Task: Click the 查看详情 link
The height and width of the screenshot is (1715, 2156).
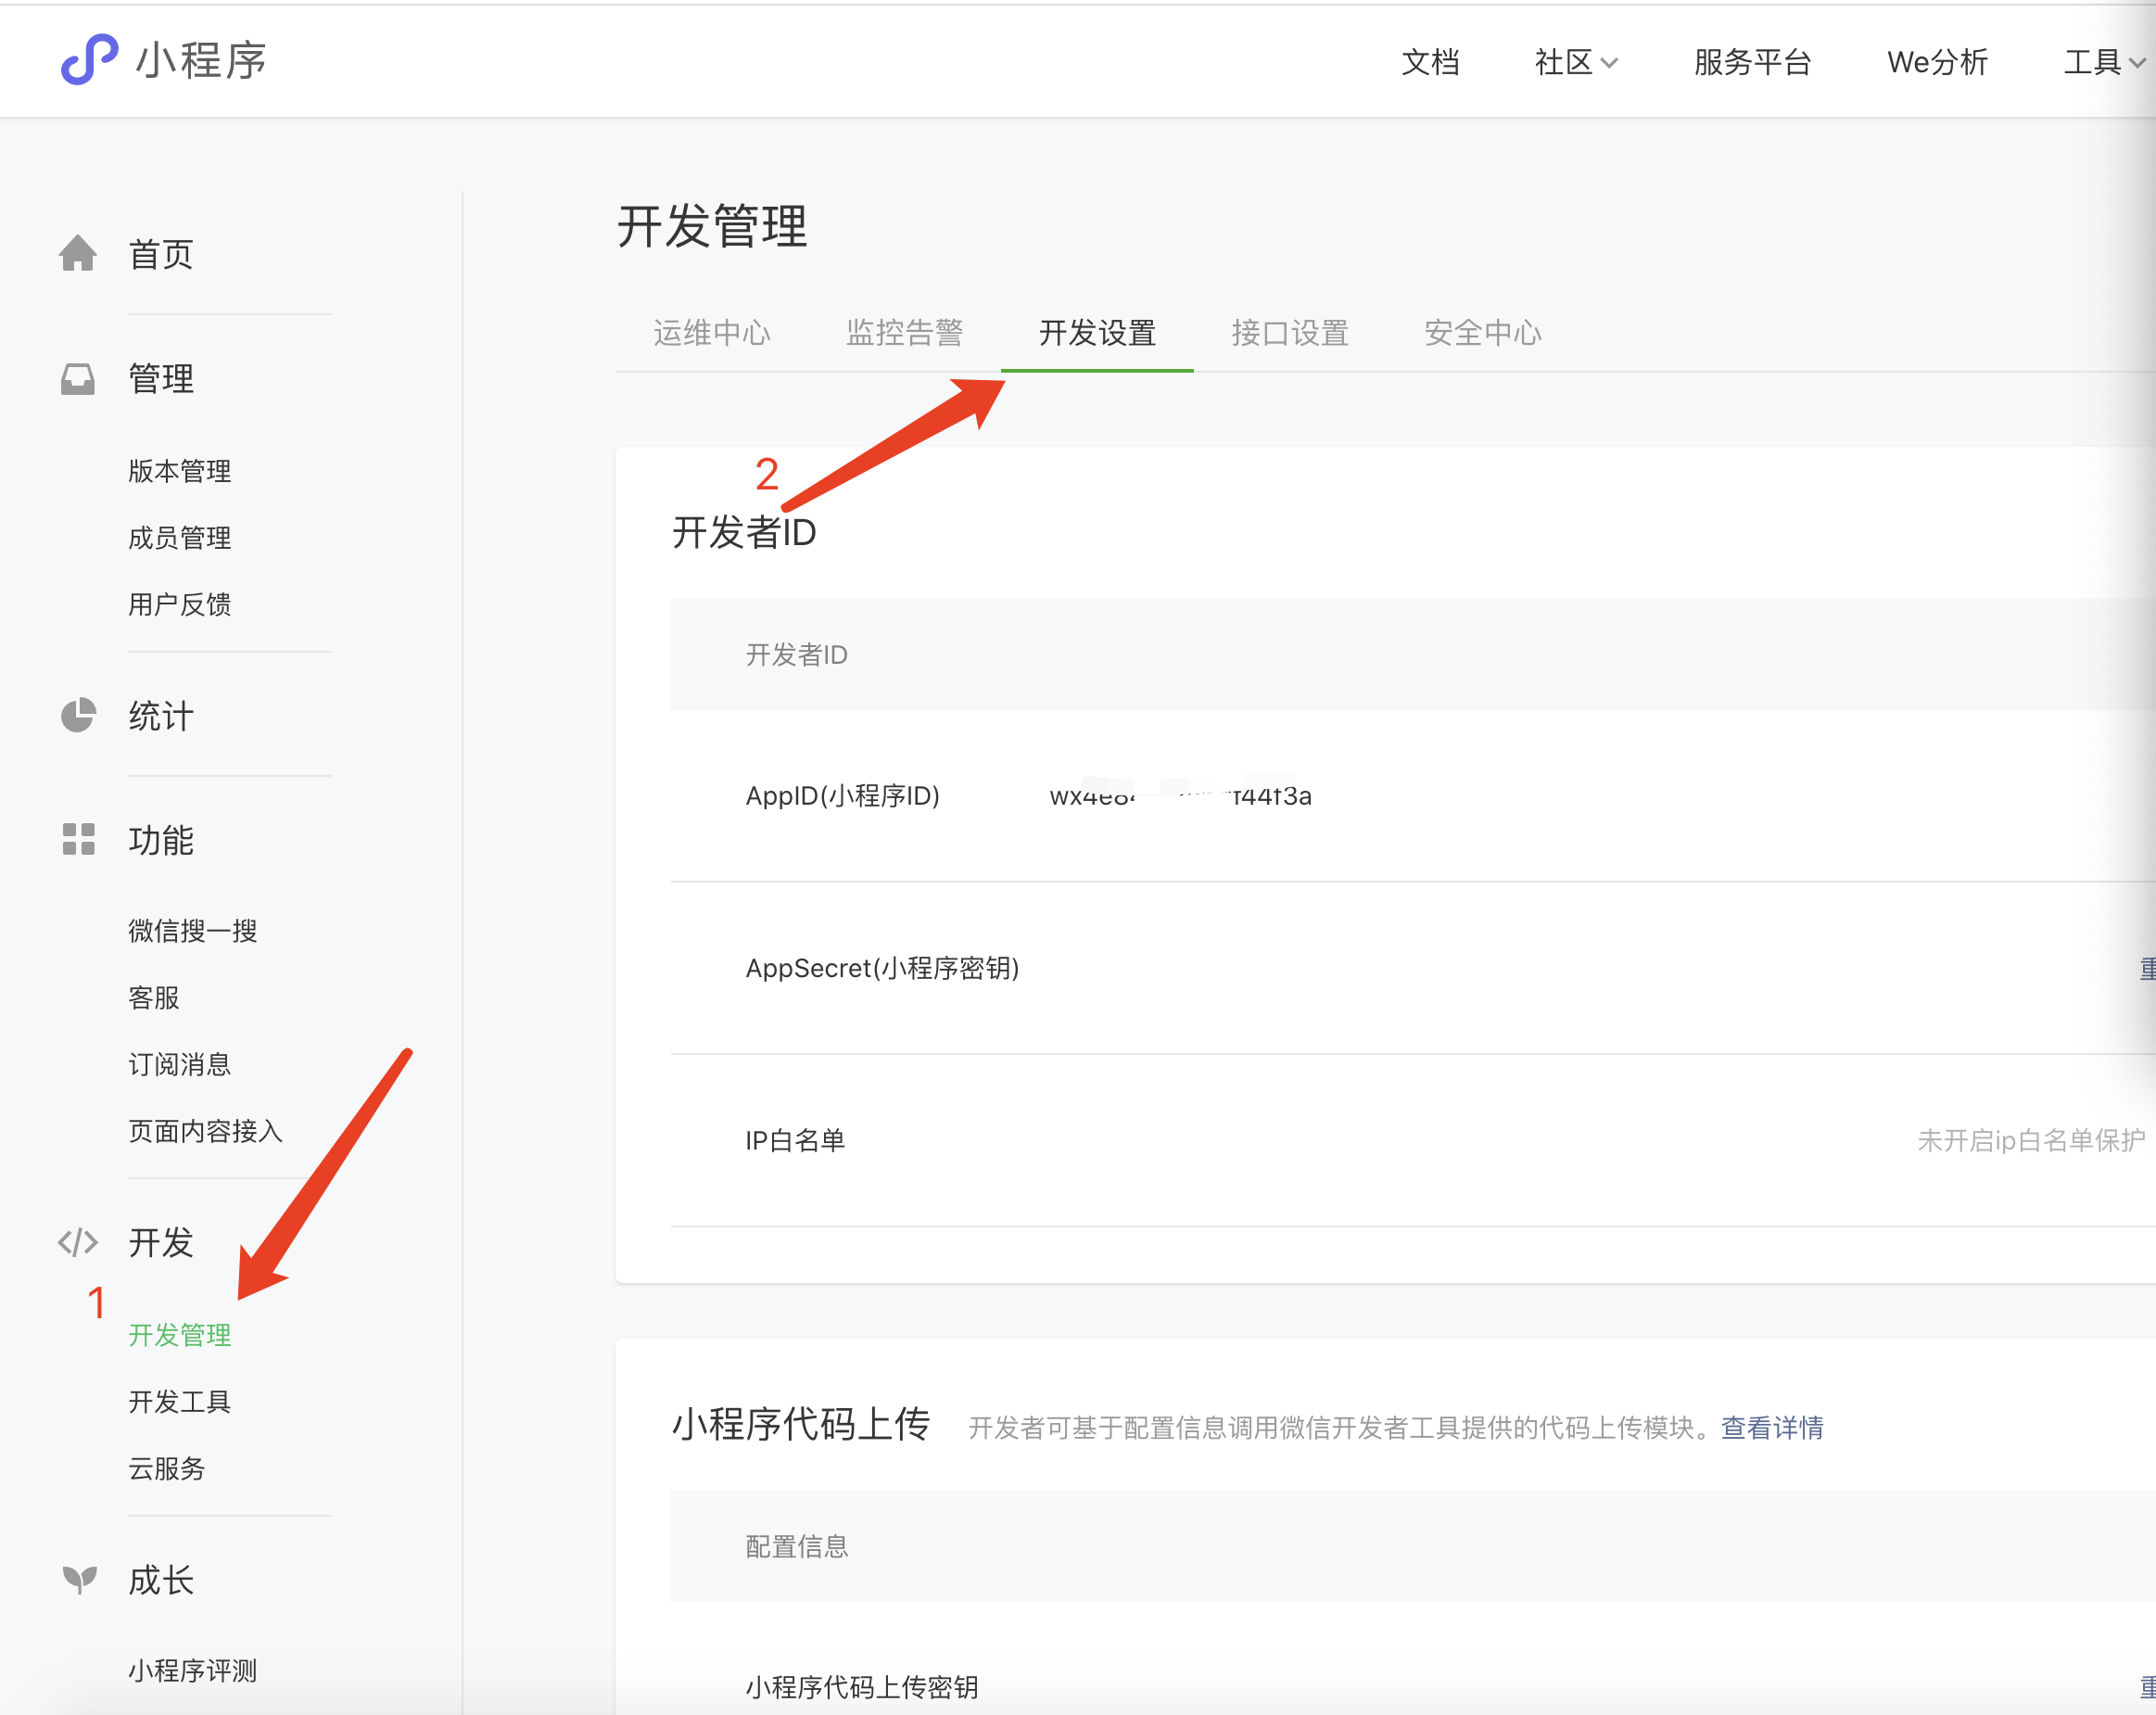Action: (1771, 1428)
